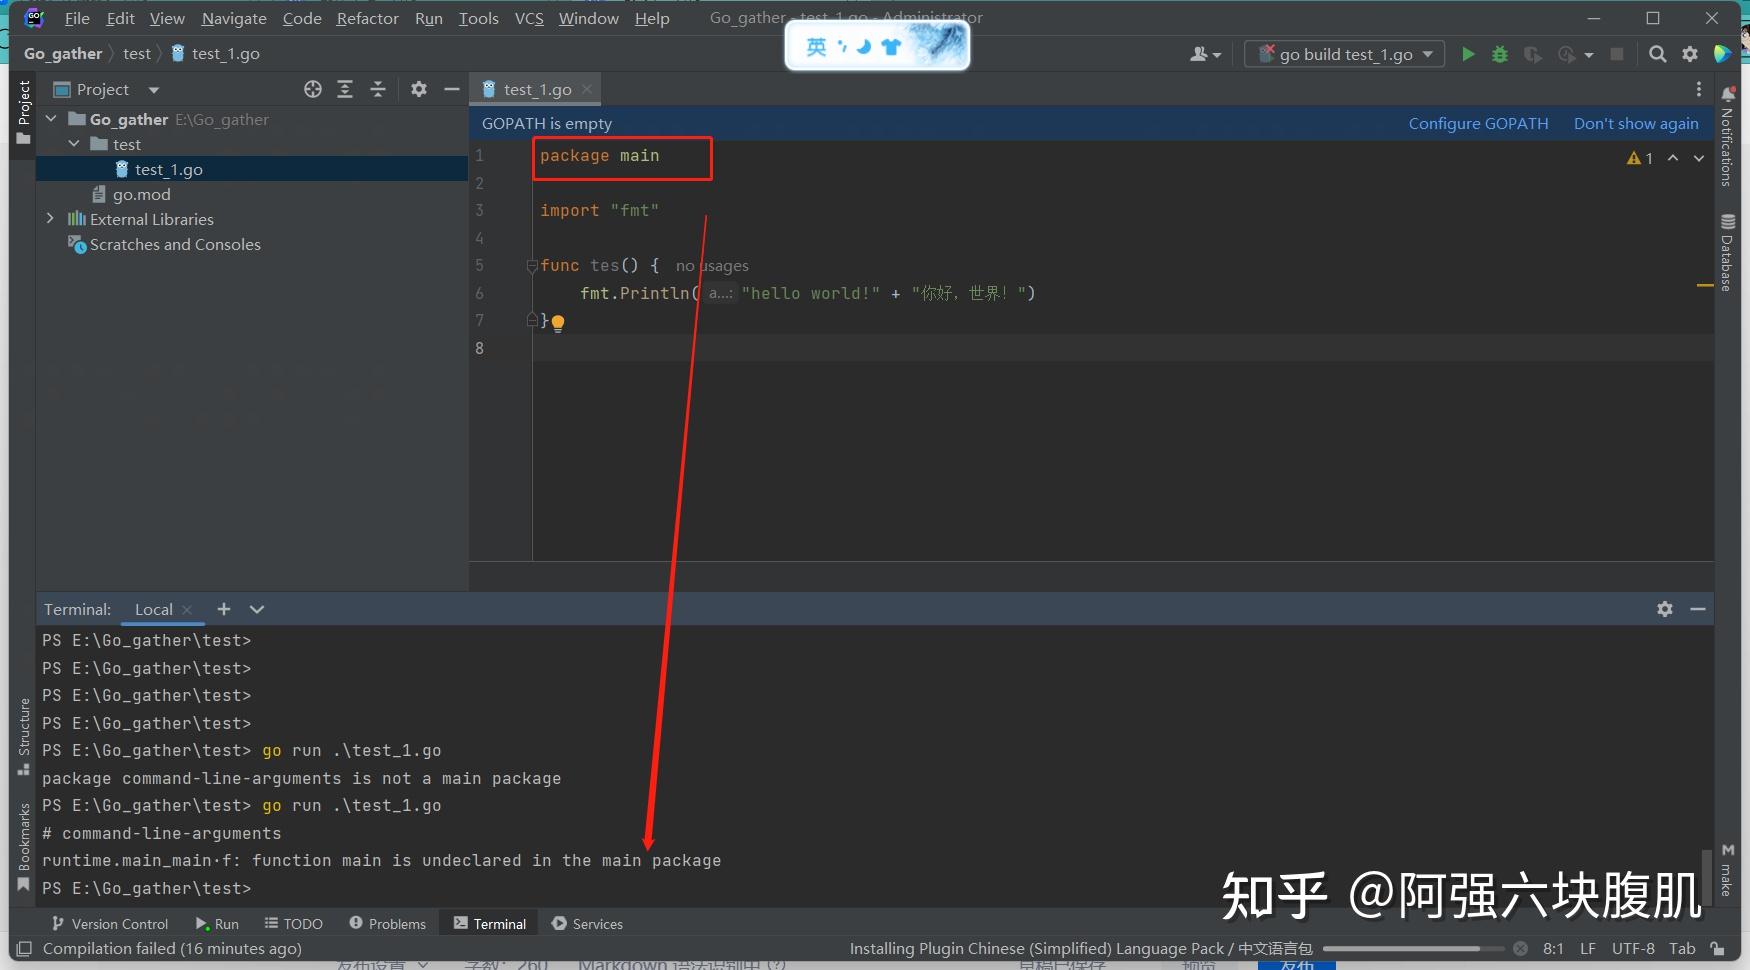Start debugging with the bug icon
The width and height of the screenshot is (1750, 970).
(x=1499, y=54)
